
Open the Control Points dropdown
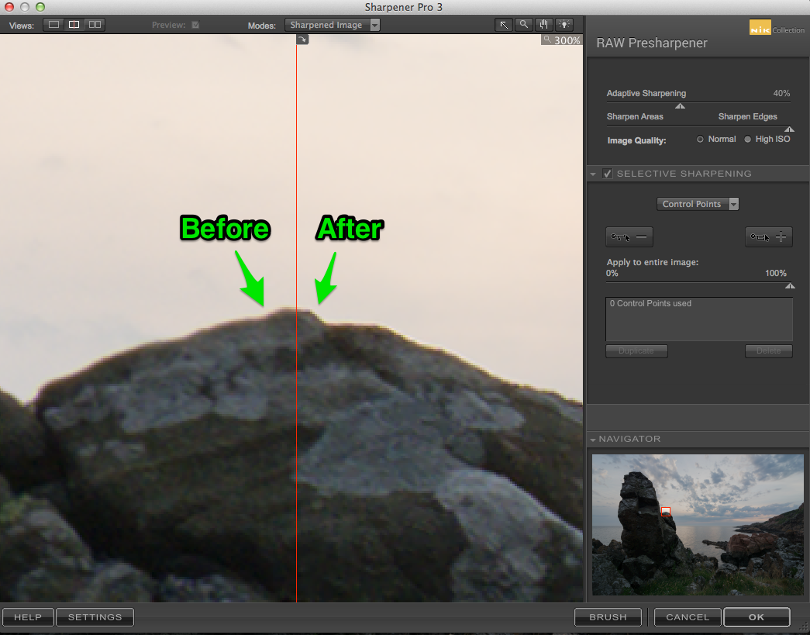tap(697, 204)
